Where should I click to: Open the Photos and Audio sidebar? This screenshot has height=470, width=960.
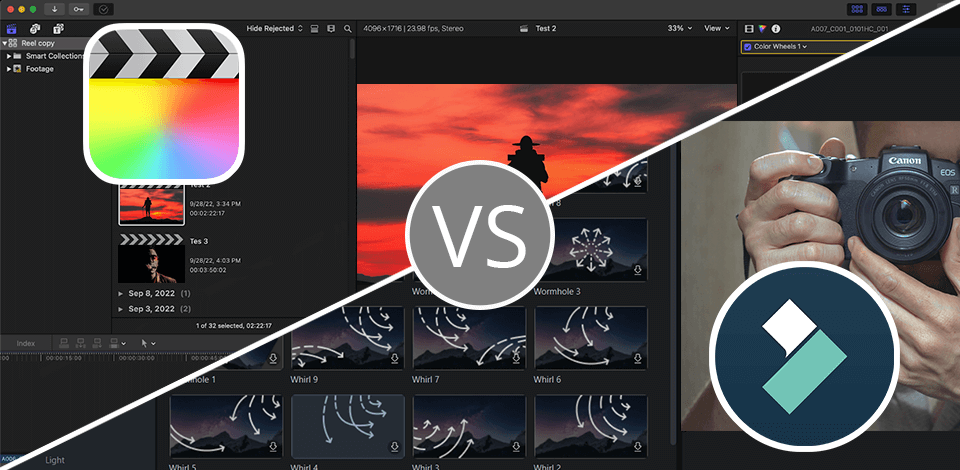pyautogui.click(x=35, y=28)
